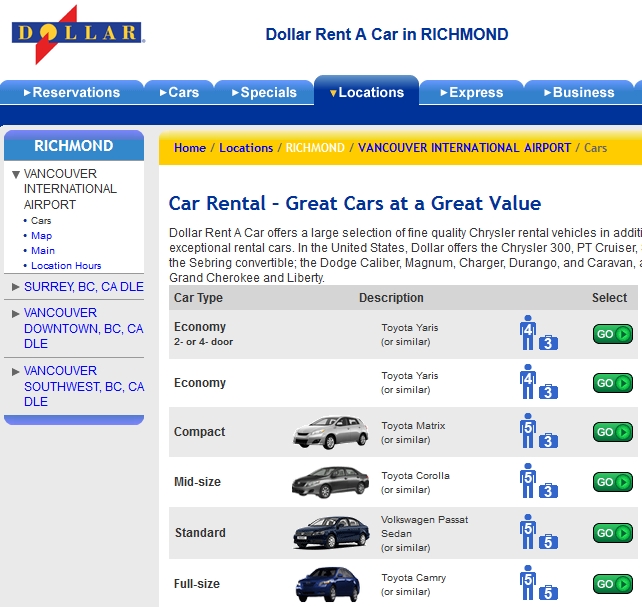The width and height of the screenshot is (642, 607).
Task: Click passenger icon in Compact row
Action: coord(528,430)
